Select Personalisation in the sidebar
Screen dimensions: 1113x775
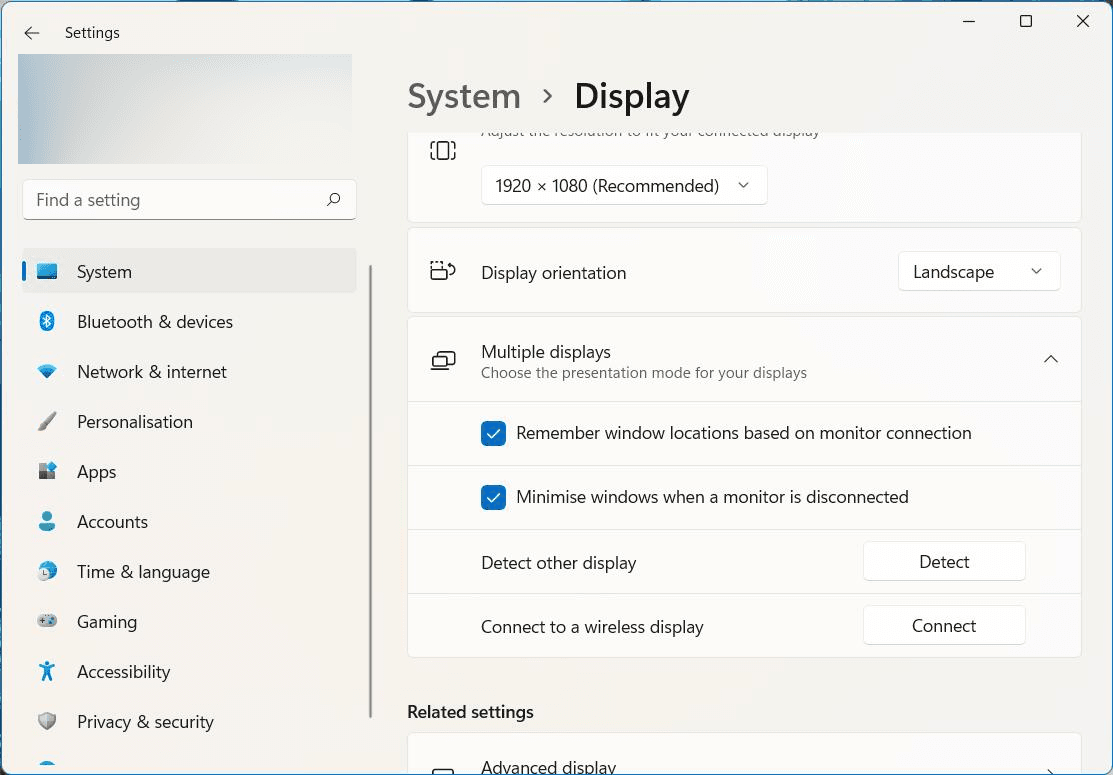190,422
